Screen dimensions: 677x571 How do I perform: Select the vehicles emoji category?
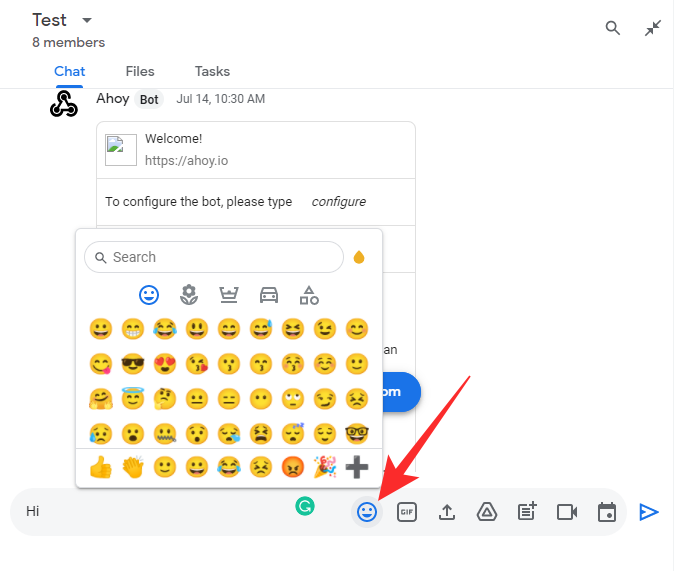[269, 295]
